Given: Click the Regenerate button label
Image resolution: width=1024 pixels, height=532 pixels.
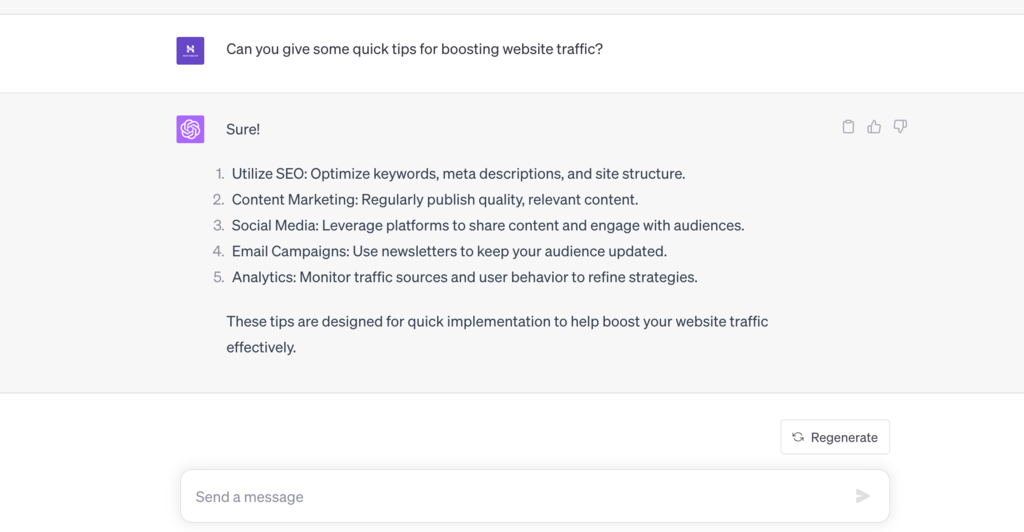Looking at the screenshot, I should coord(844,437).
